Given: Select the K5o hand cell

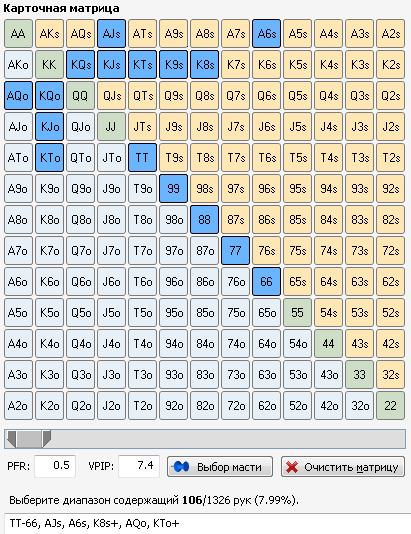Looking at the screenshot, I should click(49, 312).
